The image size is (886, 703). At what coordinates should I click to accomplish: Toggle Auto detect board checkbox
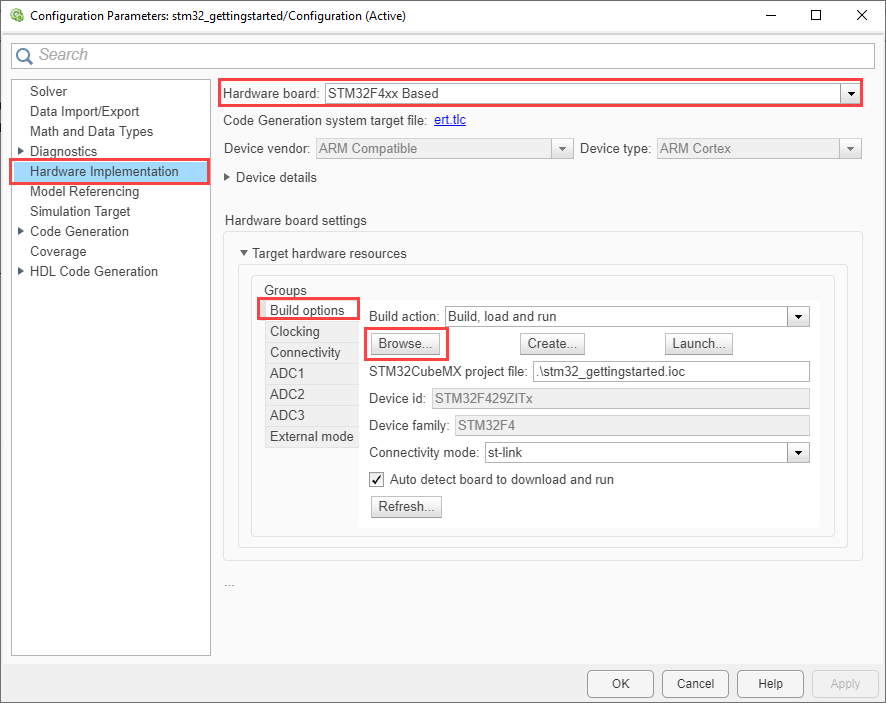(377, 479)
